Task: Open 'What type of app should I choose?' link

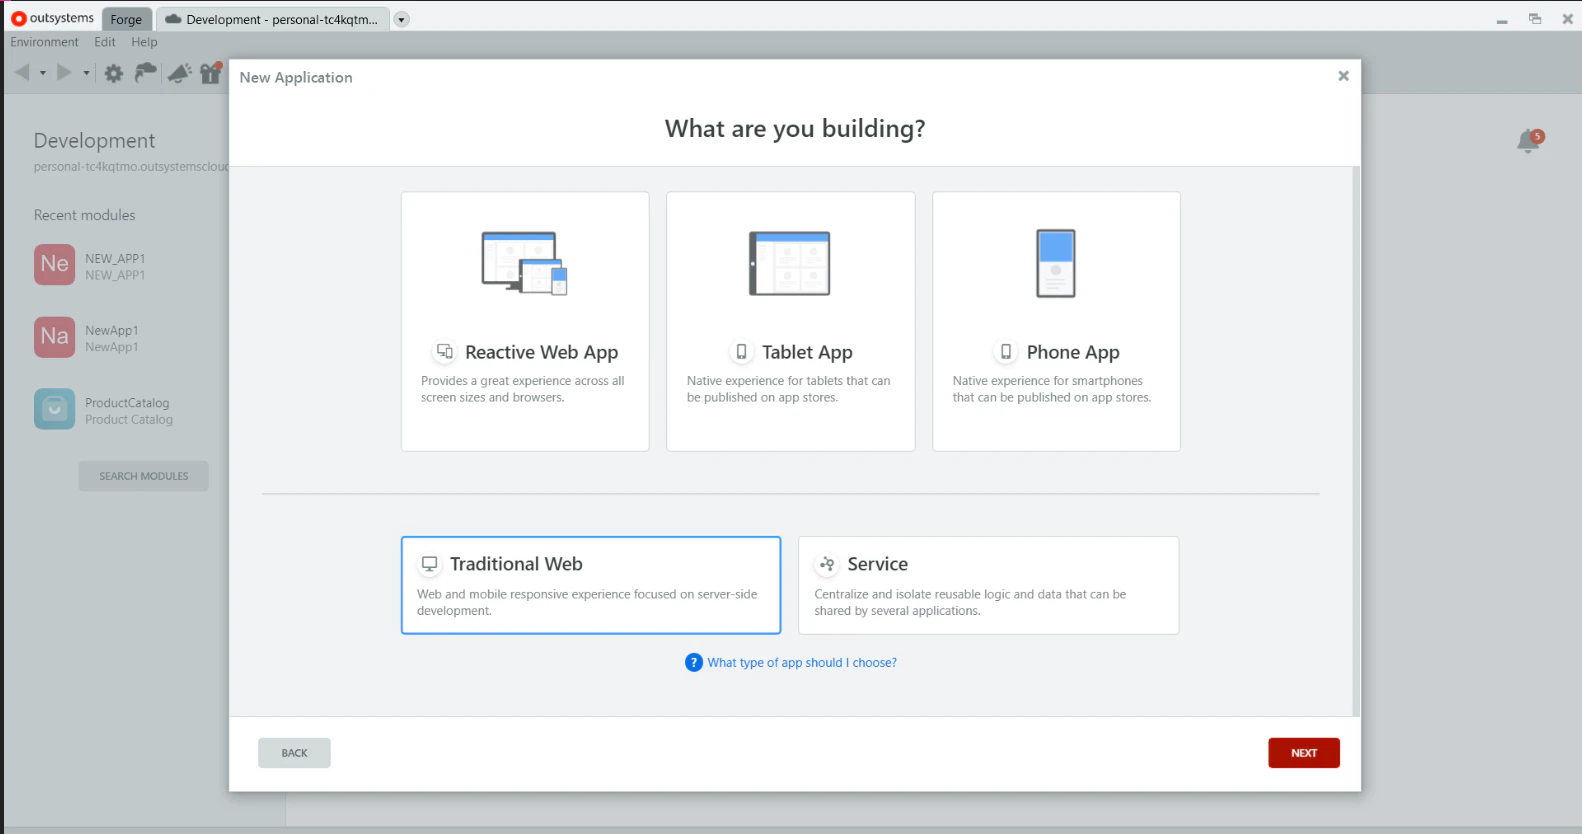Action: pos(802,663)
